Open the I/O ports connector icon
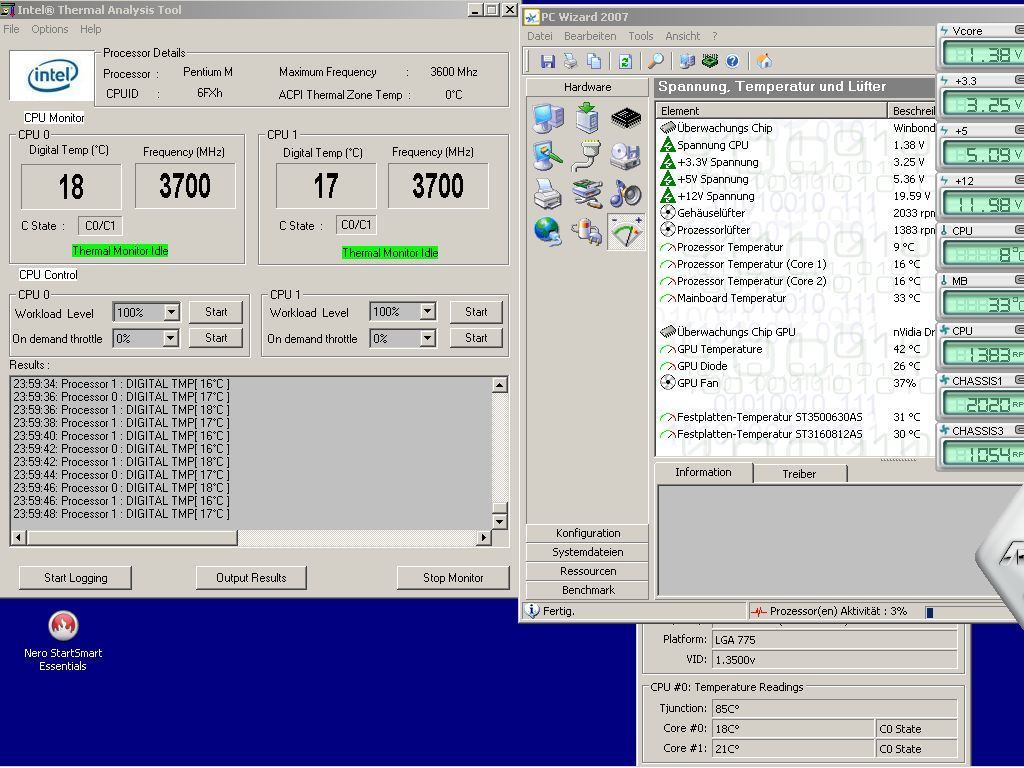1024x768 pixels. 586,157
